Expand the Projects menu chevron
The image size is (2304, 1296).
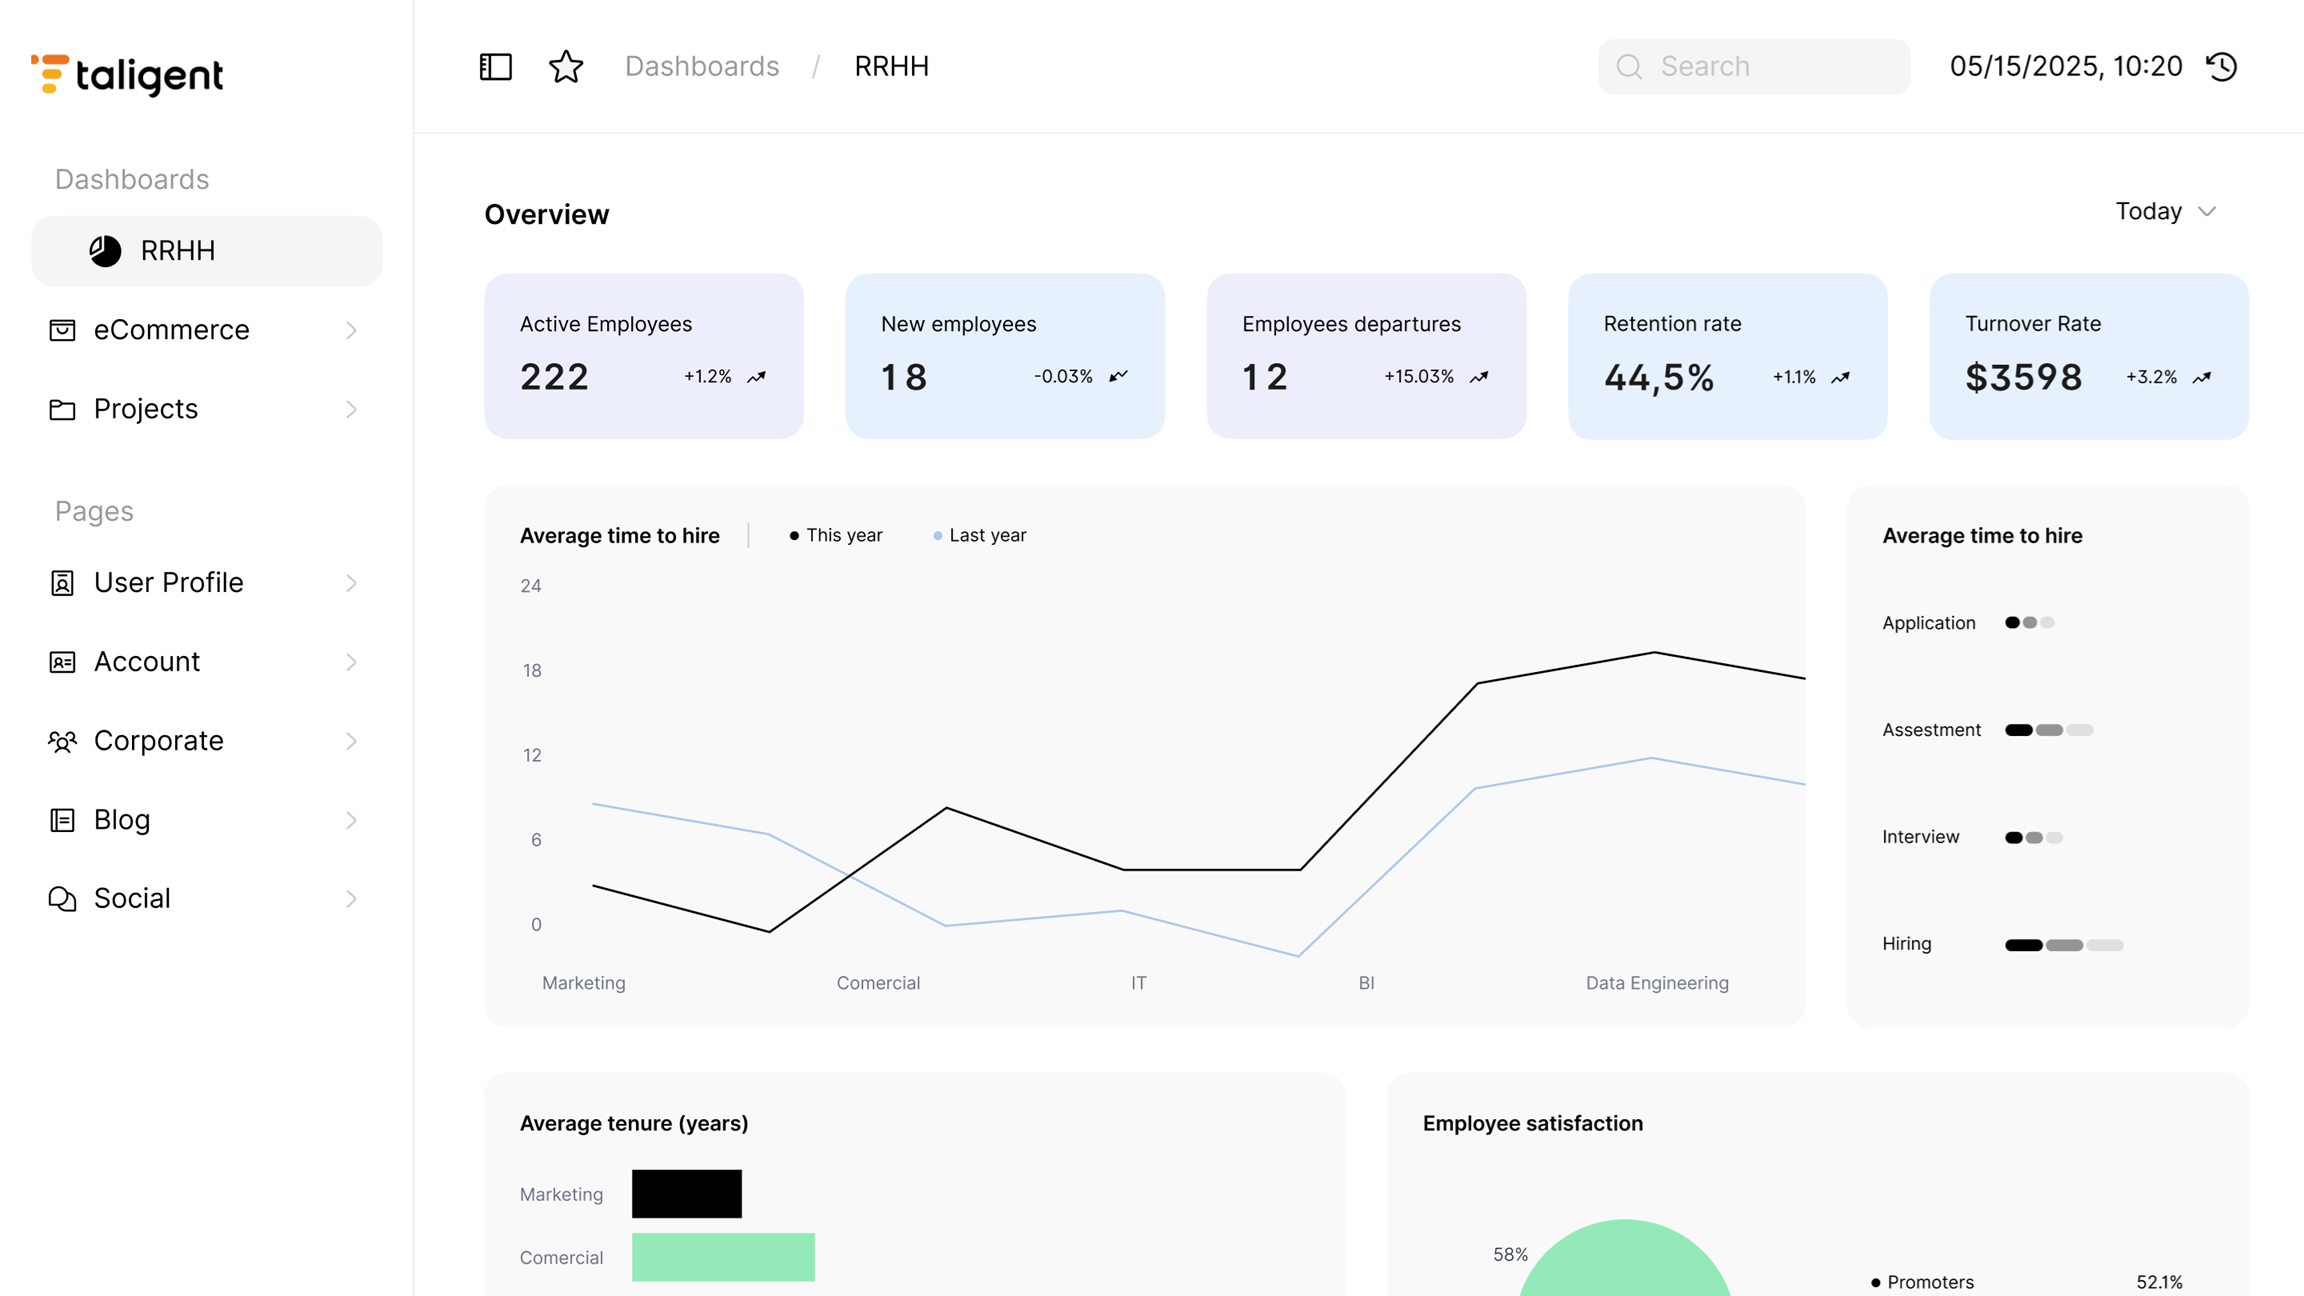[352, 409]
